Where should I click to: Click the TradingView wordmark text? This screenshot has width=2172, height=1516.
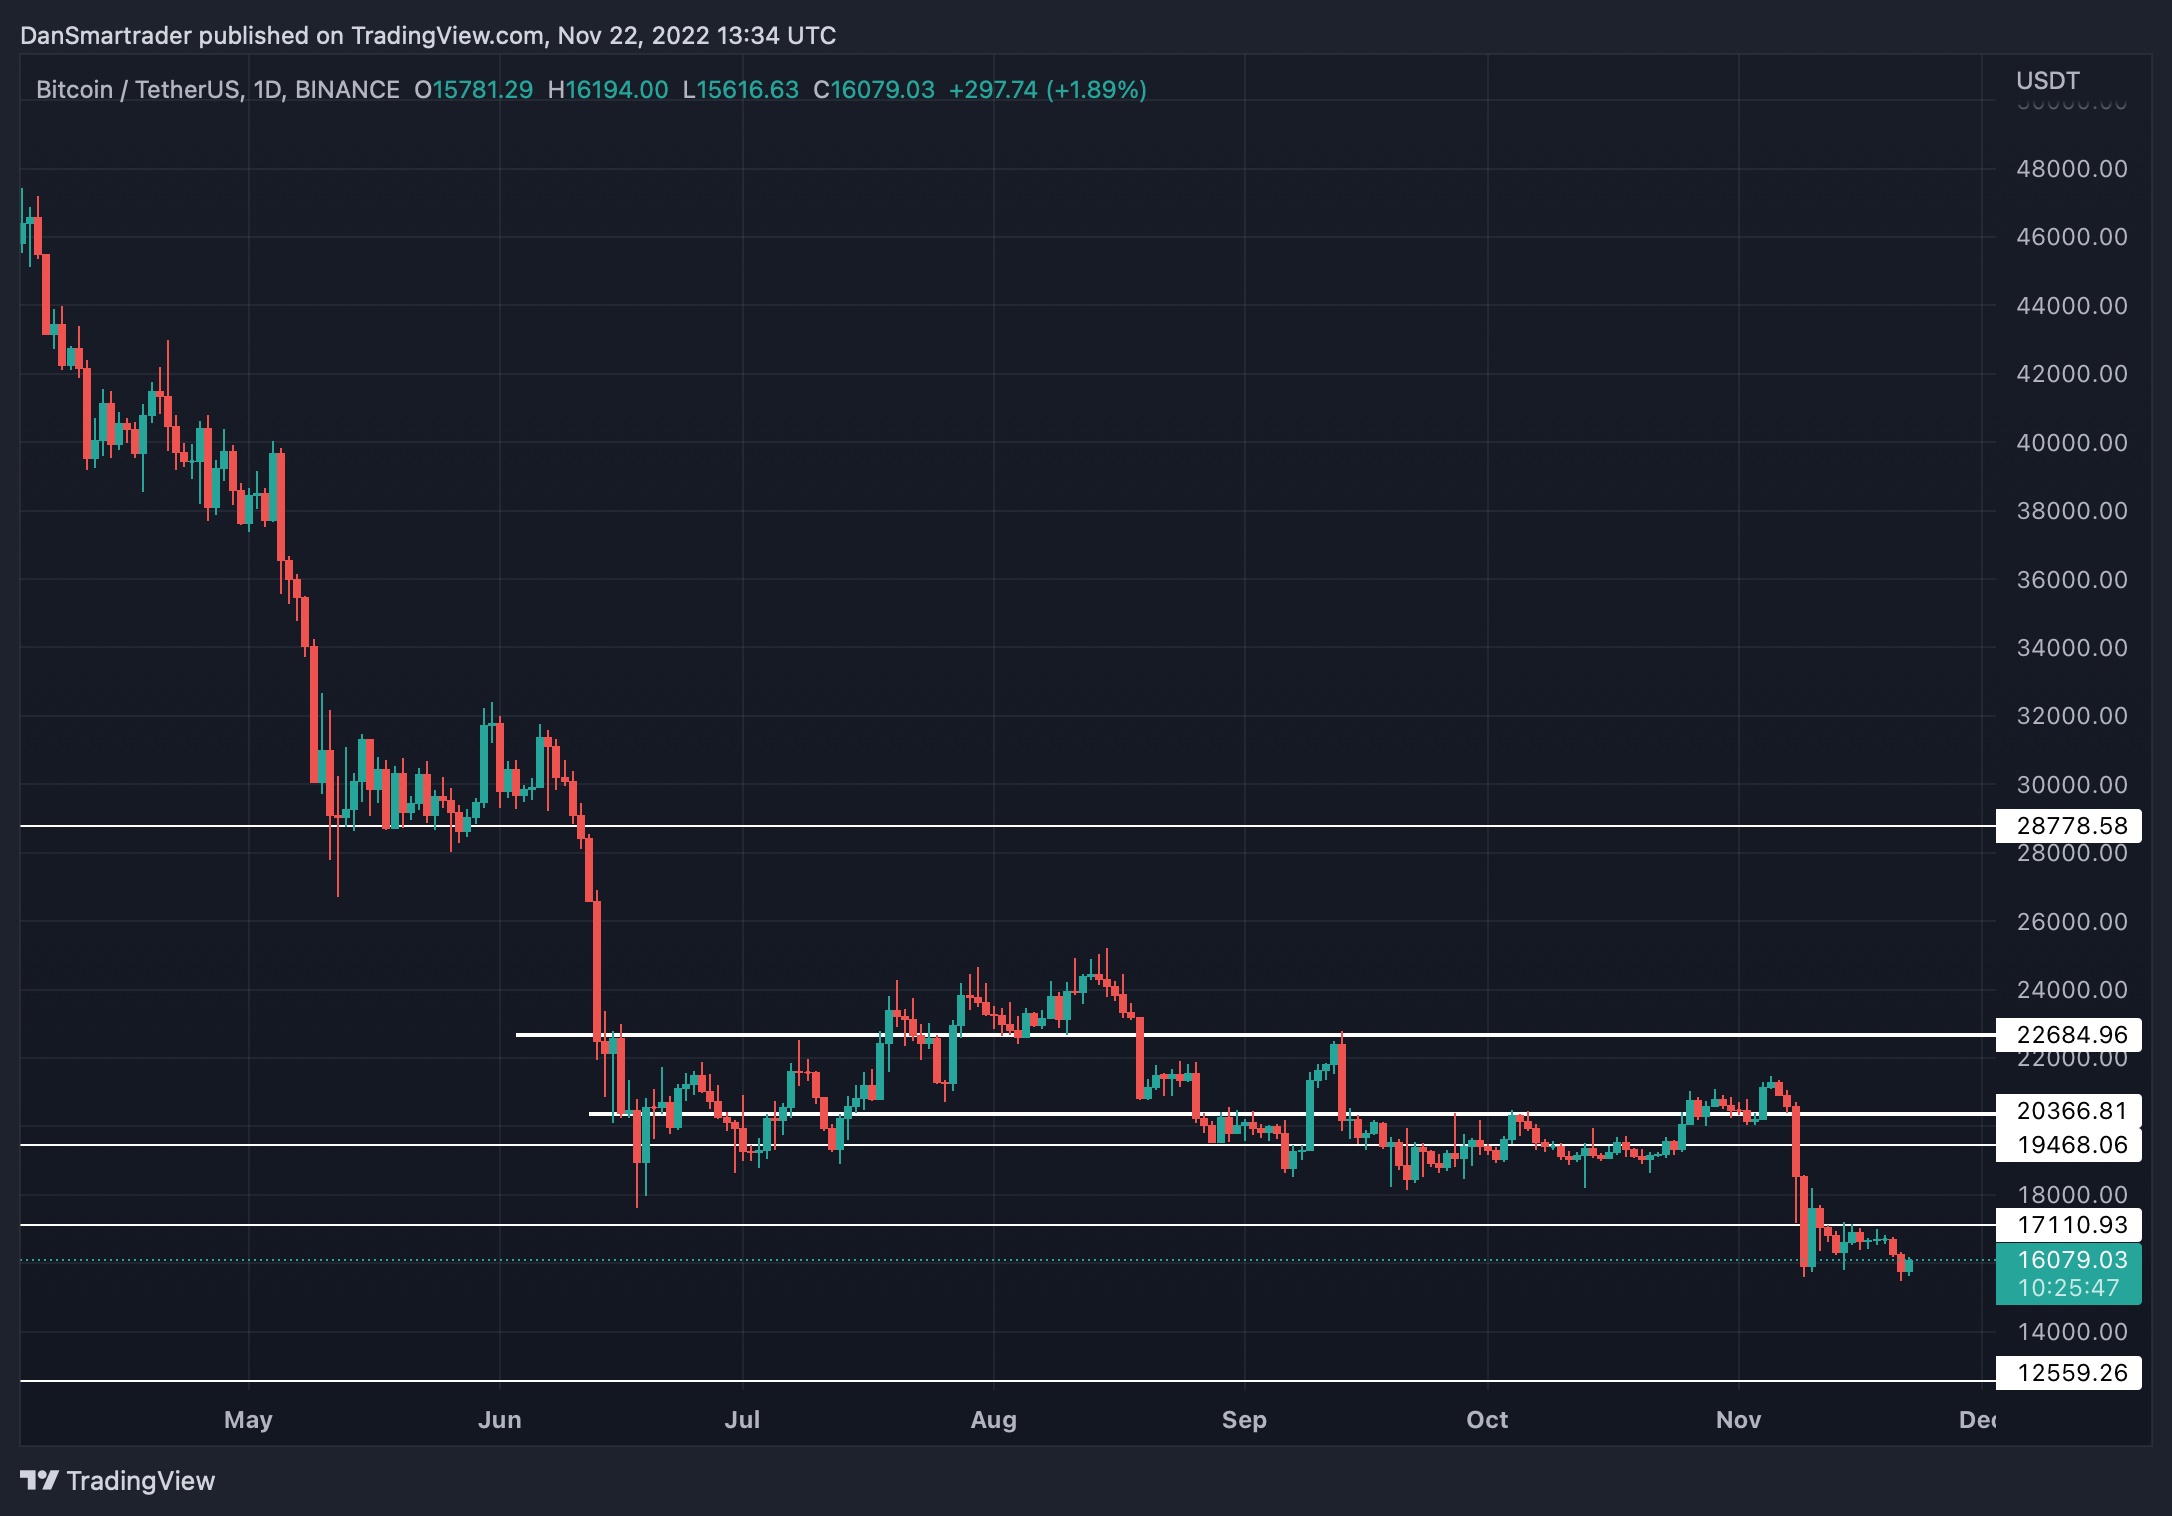pyautogui.click(x=141, y=1481)
